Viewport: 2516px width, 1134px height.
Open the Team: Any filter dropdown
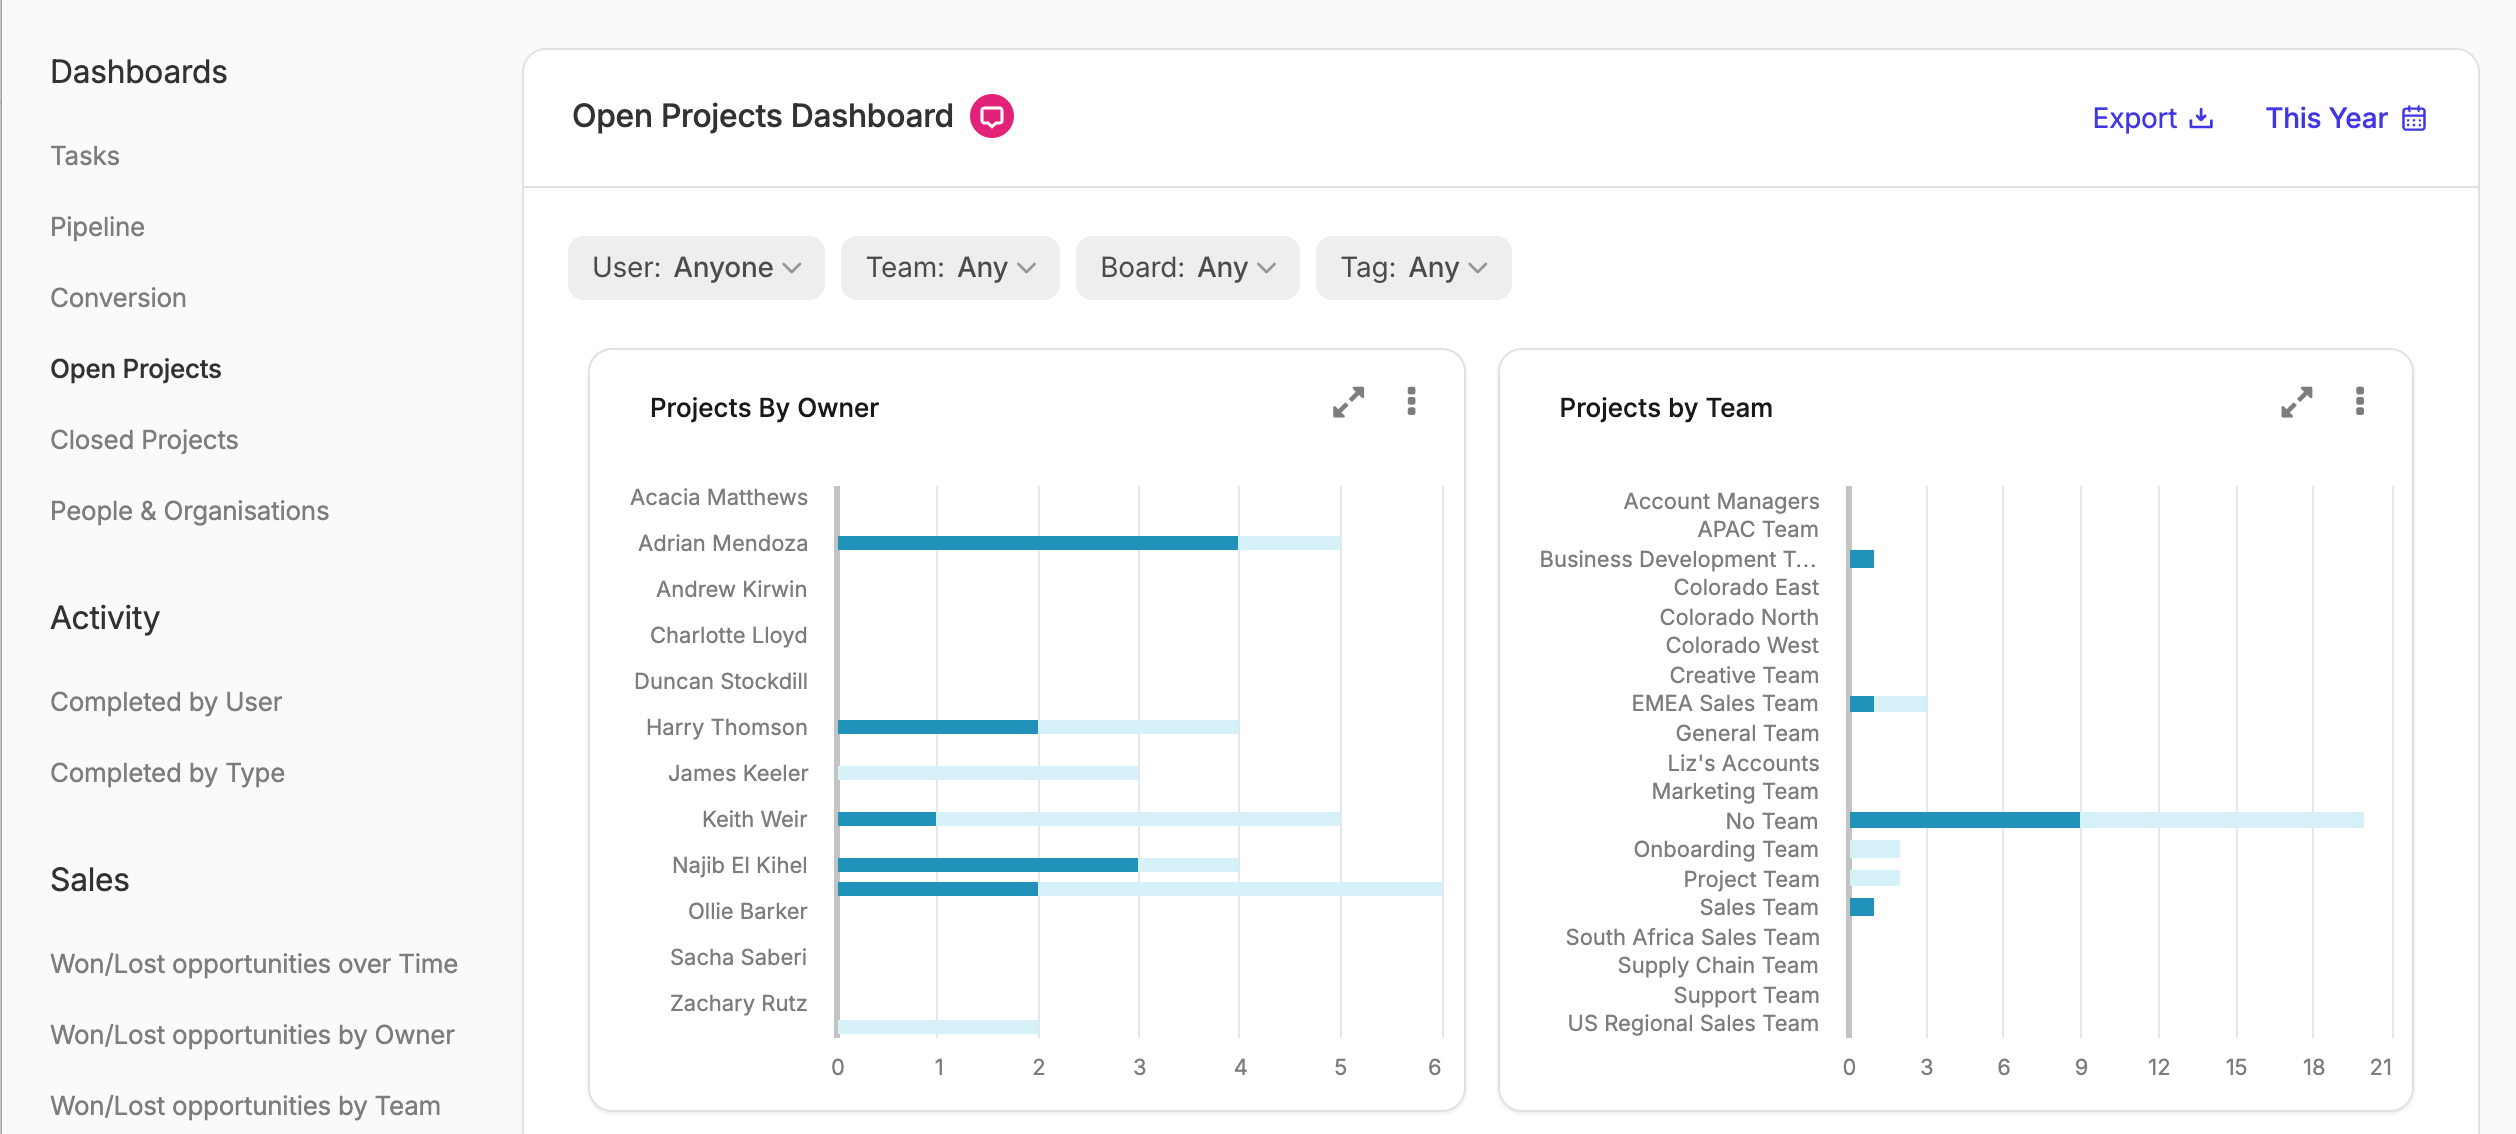(x=950, y=268)
